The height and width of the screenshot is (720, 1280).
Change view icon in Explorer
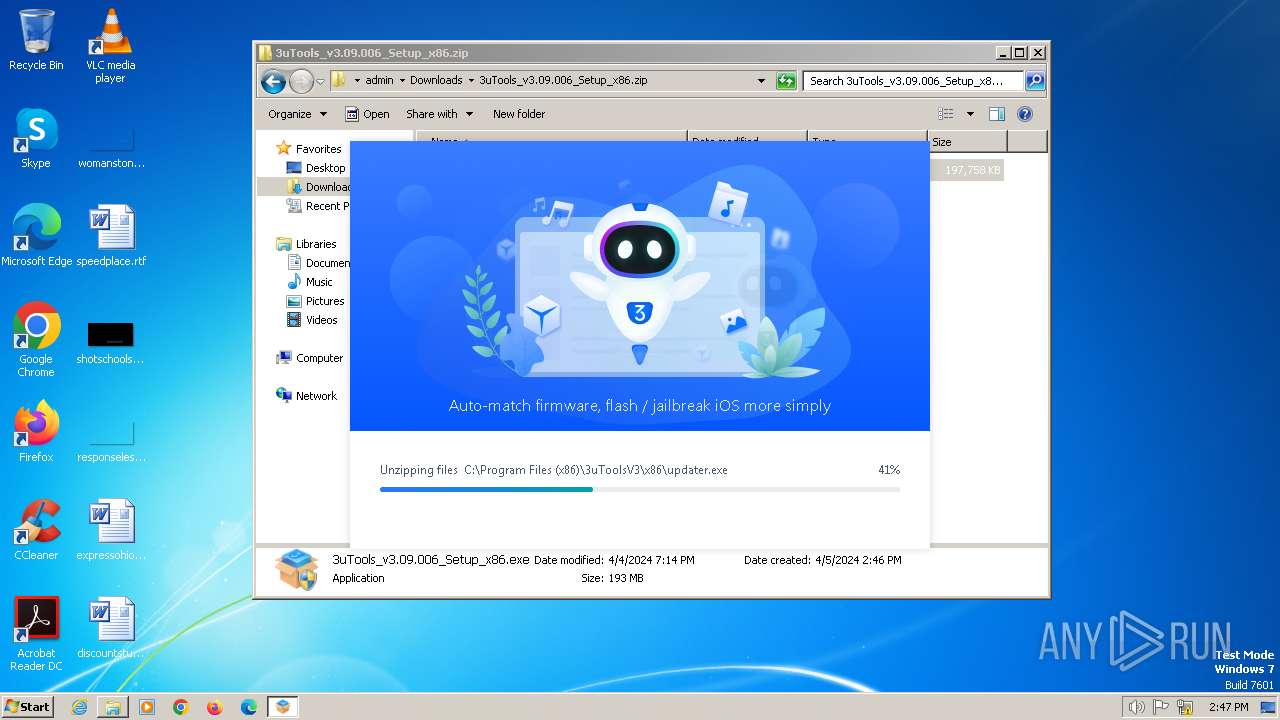point(946,114)
